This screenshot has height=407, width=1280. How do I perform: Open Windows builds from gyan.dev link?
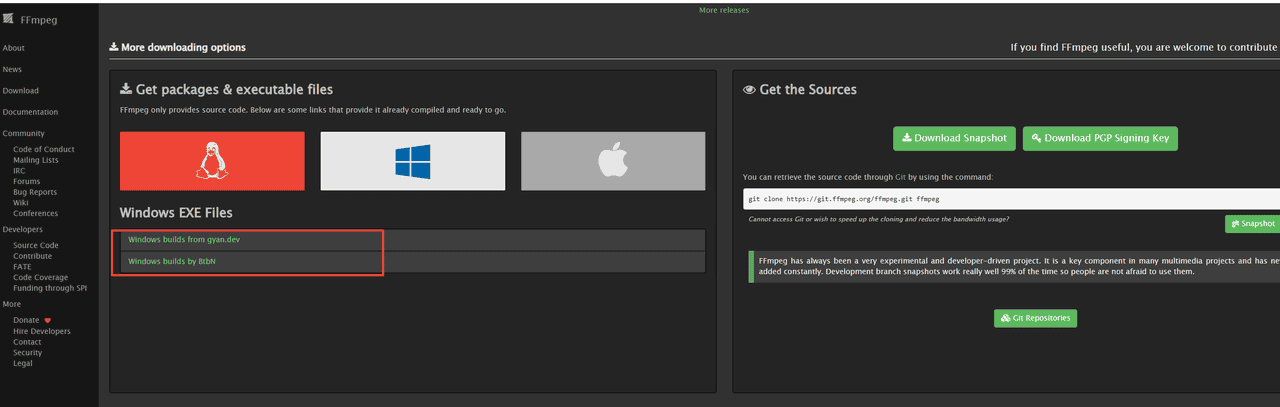tap(184, 240)
